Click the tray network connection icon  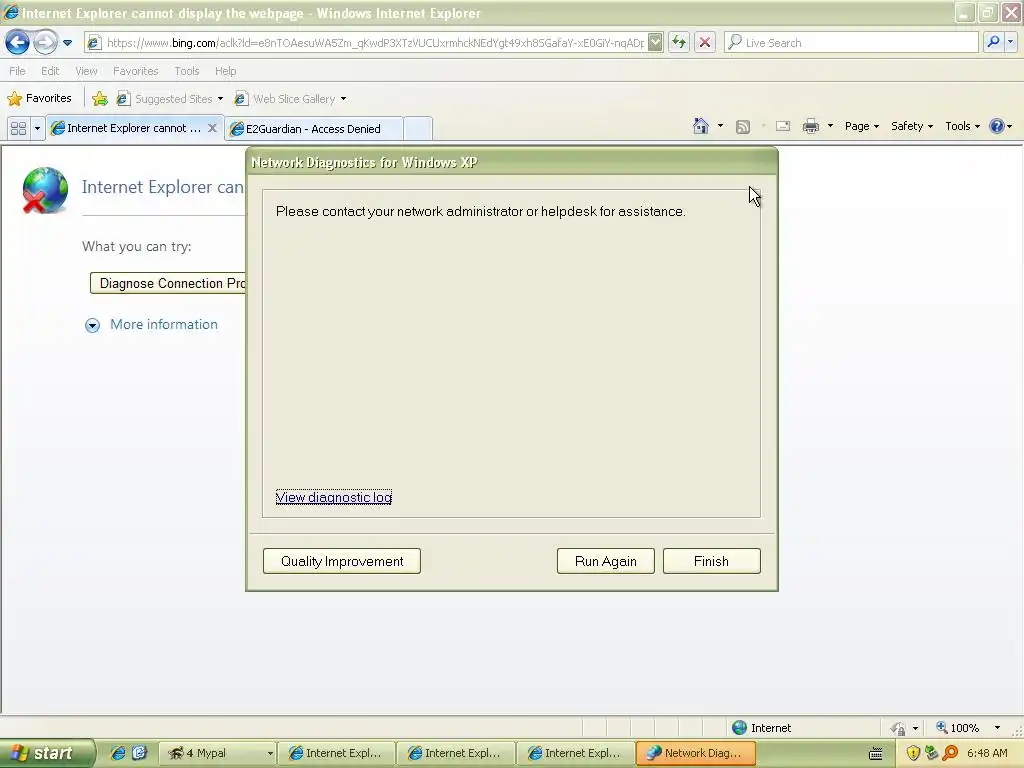coord(931,753)
